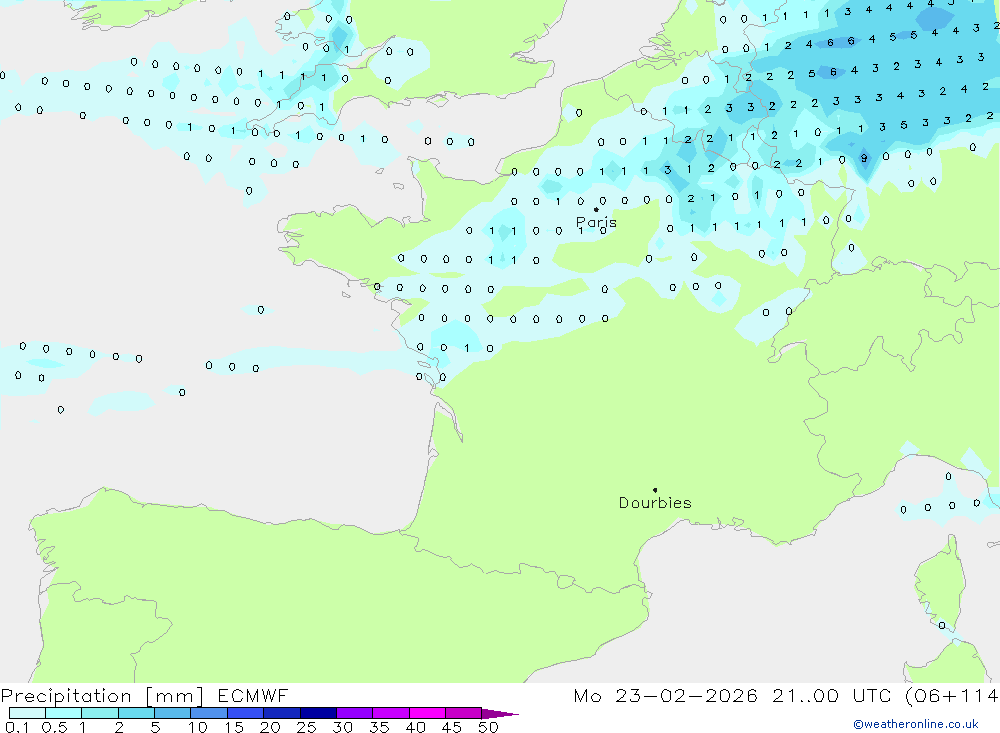Screen dimensions: 1000x733
Task: Click the blue legend swatch after 10
Action: 209,713
